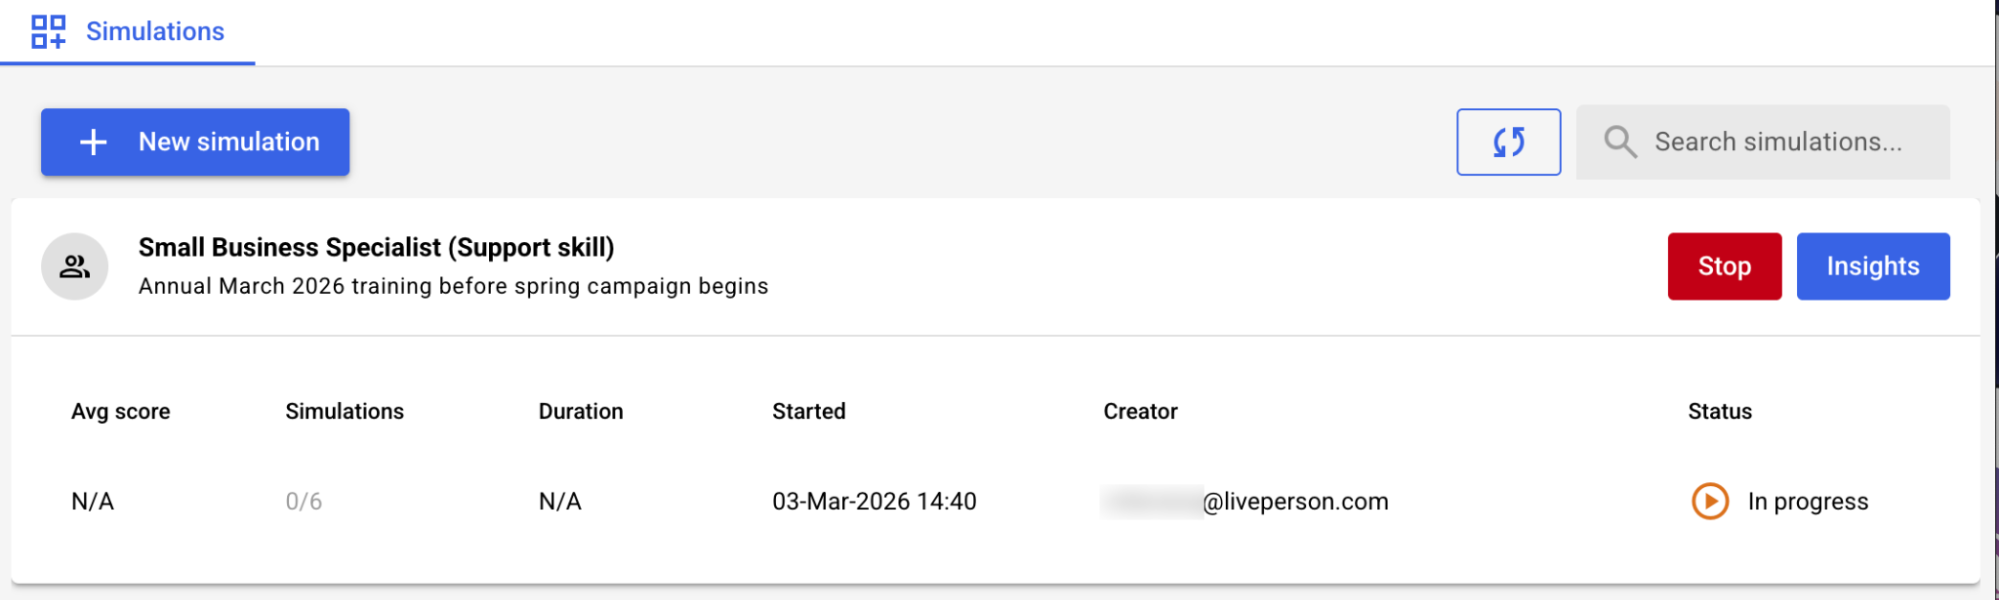
Task: Stop the running simulation
Action: [x=1724, y=266]
